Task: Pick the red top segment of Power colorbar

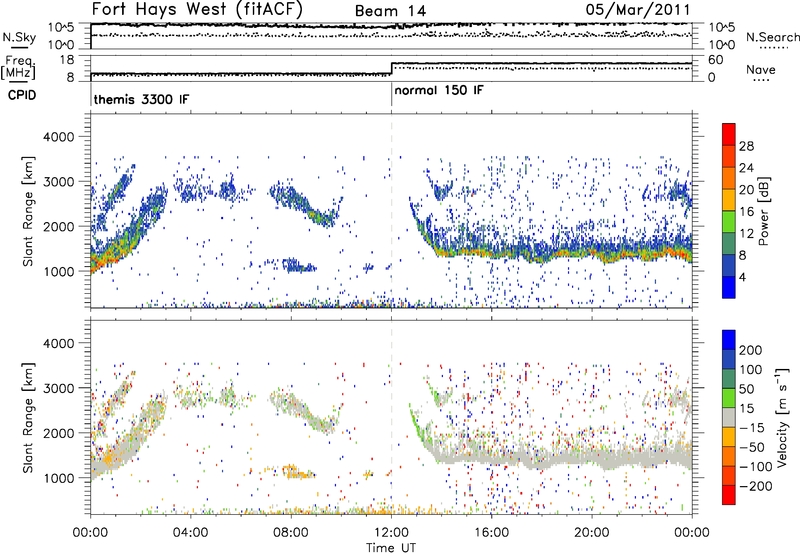Action: click(x=729, y=133)
